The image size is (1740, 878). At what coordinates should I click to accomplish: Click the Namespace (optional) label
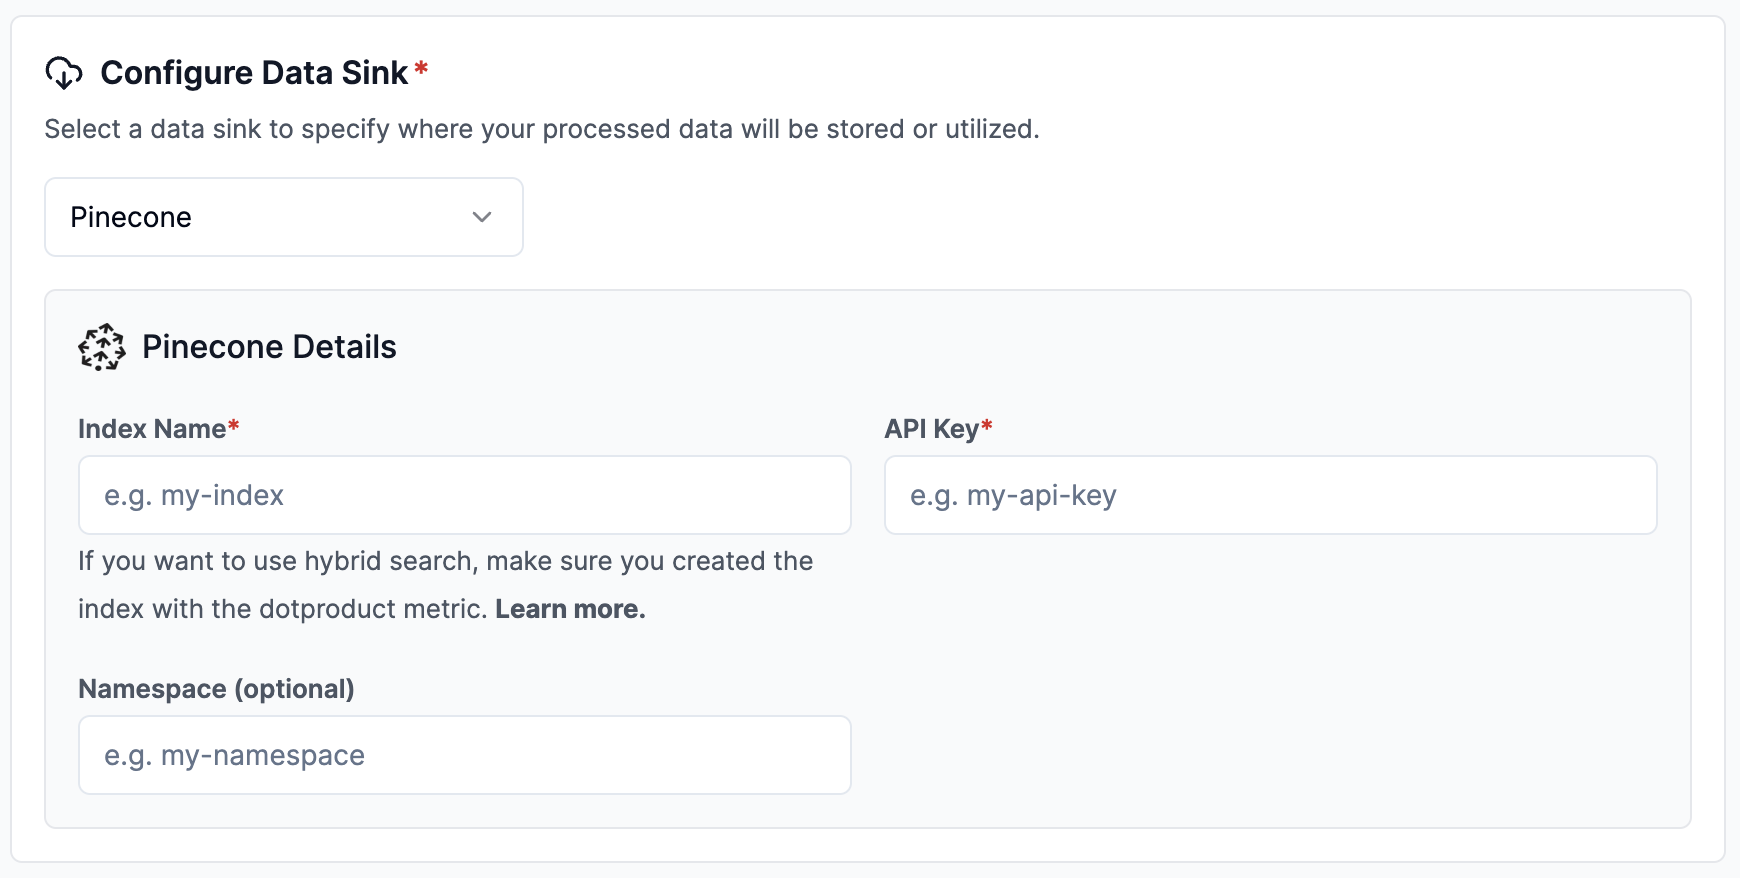pos(216,689)
